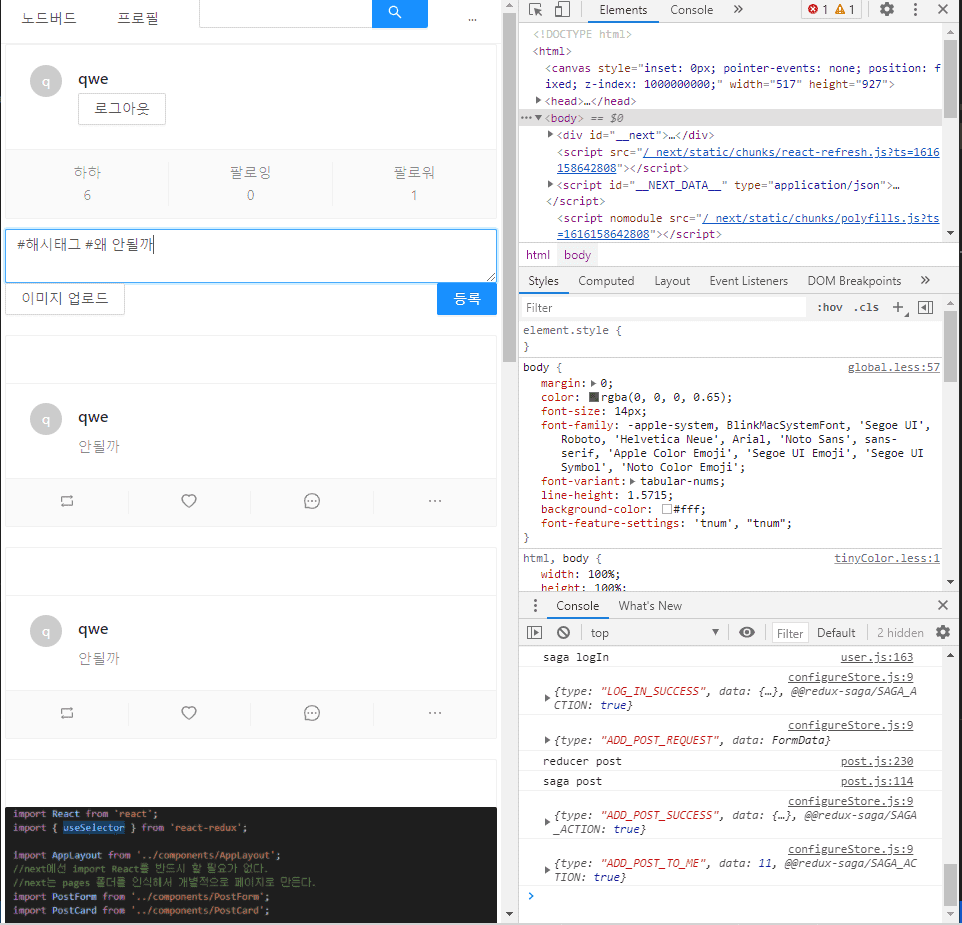
Task: Click the background-color white color swatch
Action: point(667,509)
